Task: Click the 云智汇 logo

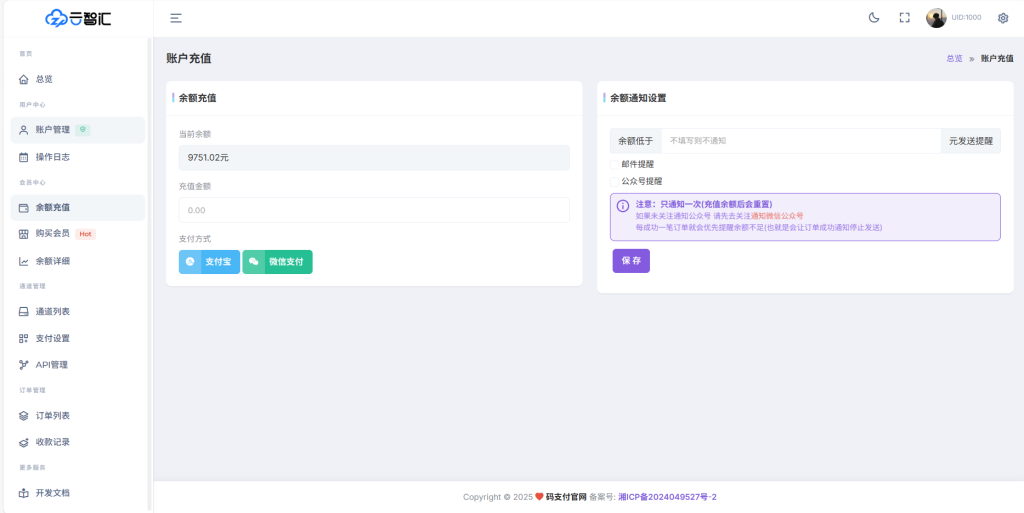Action: point(78,18)
